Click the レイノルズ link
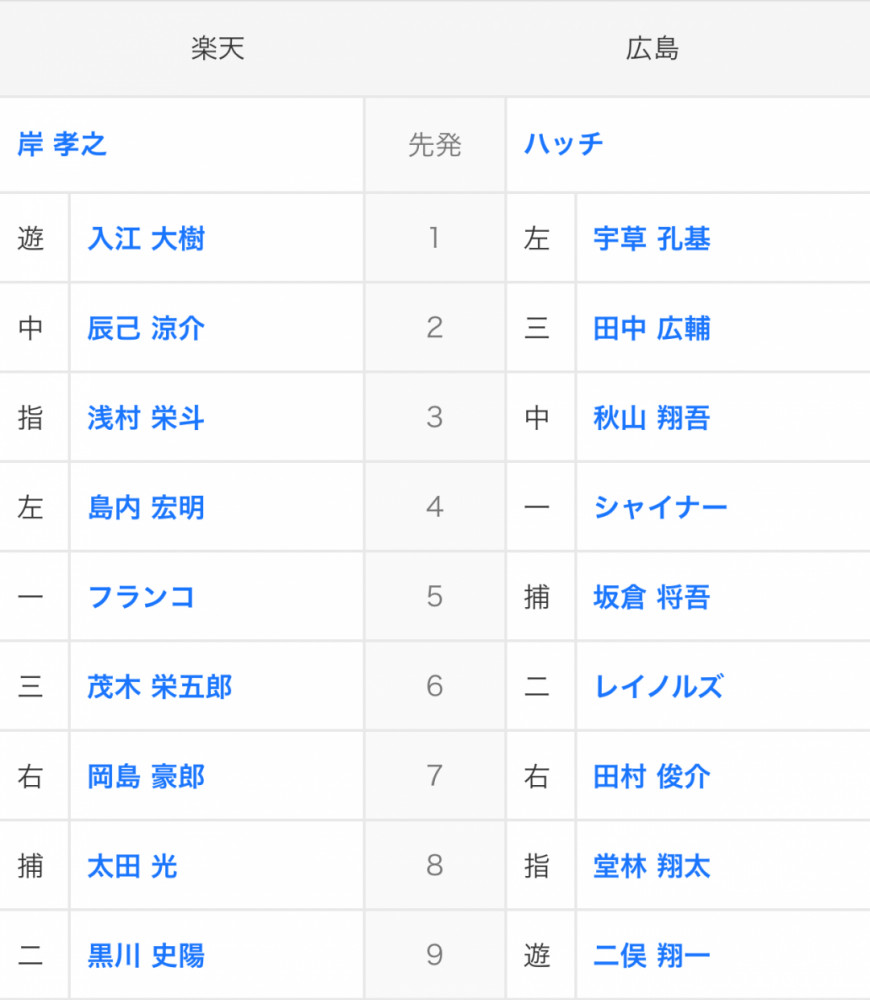This screenshot has height=1000, width=870. click(x=658, y=687)
